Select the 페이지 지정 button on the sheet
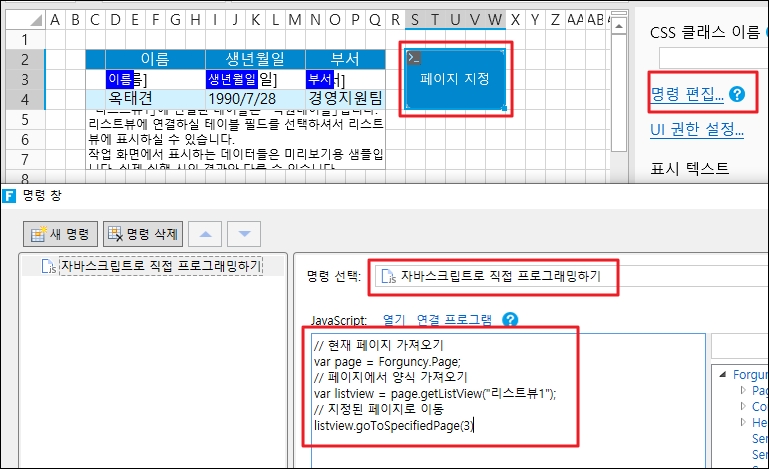This screenshot has width=769, height=469. (455, 77)
